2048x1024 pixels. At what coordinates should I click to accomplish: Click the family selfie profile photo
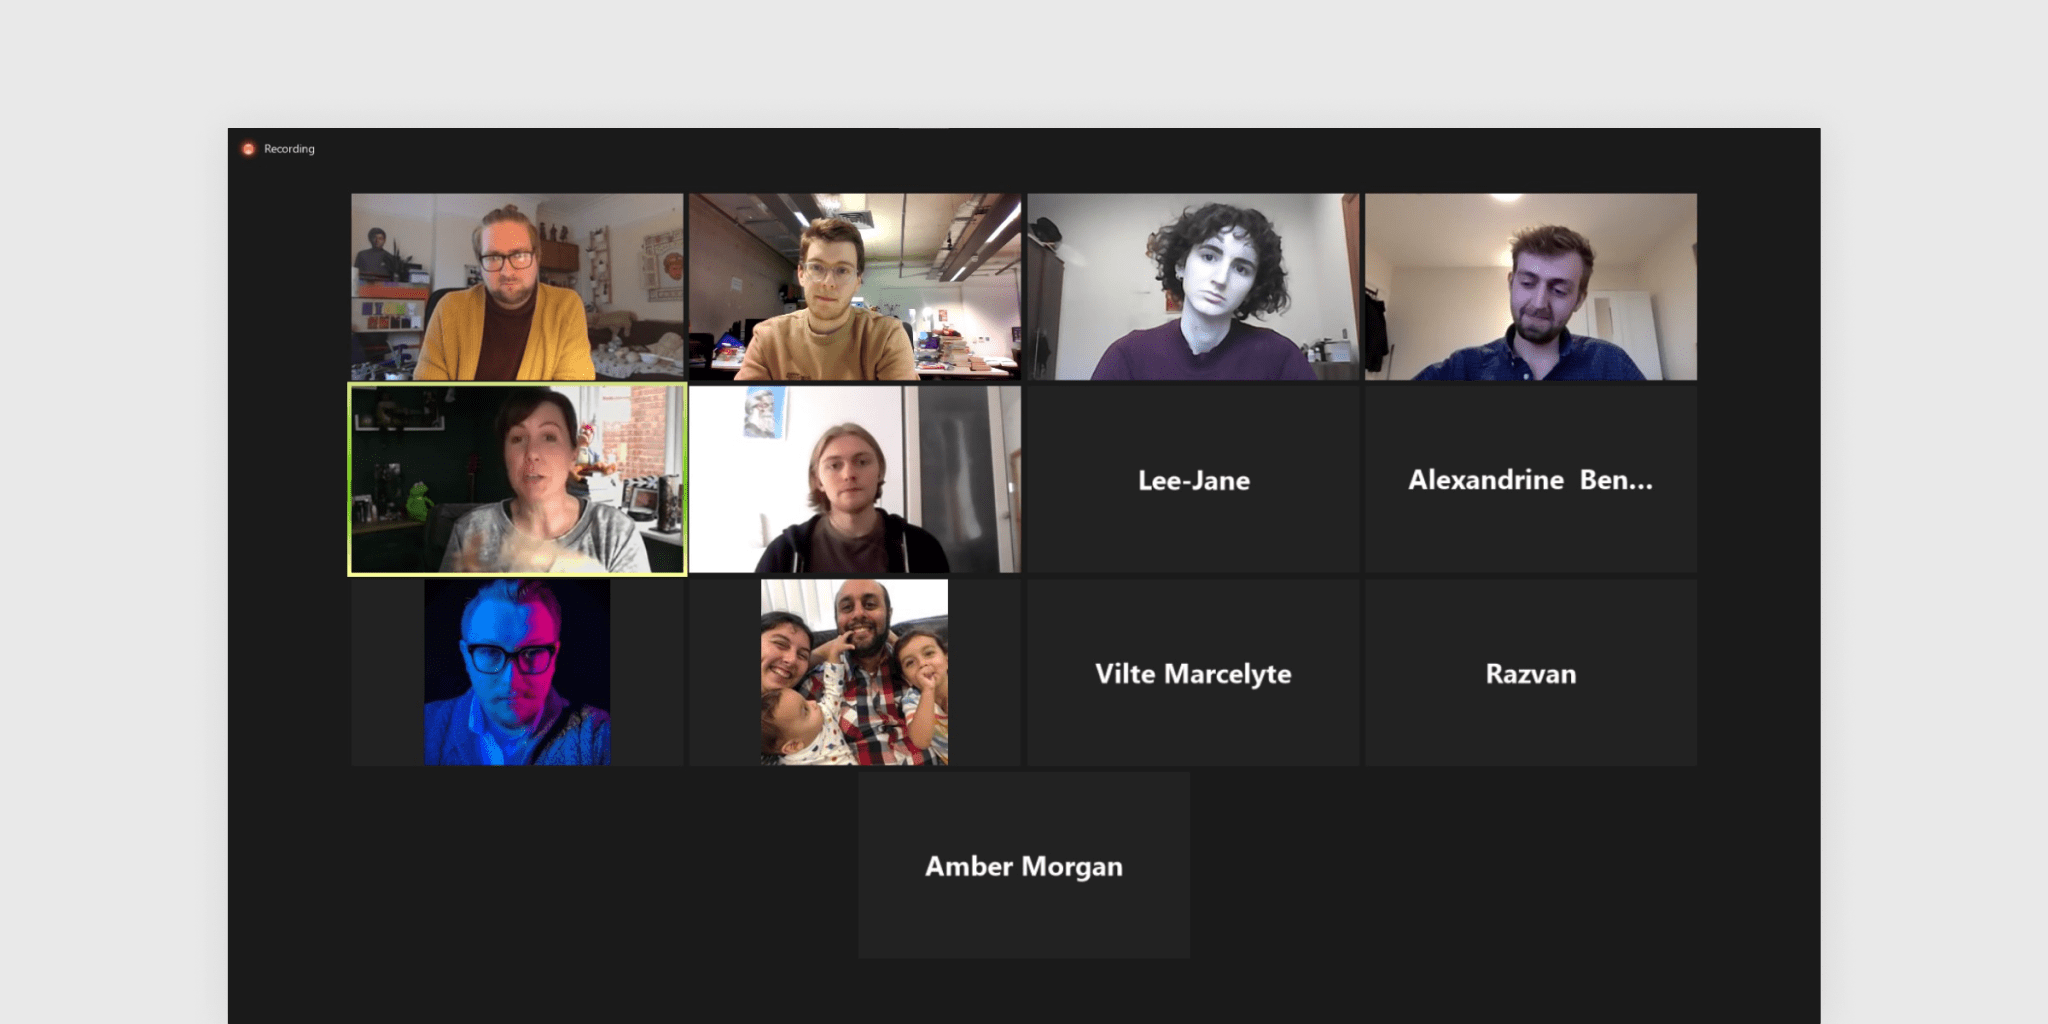(854, 673)
